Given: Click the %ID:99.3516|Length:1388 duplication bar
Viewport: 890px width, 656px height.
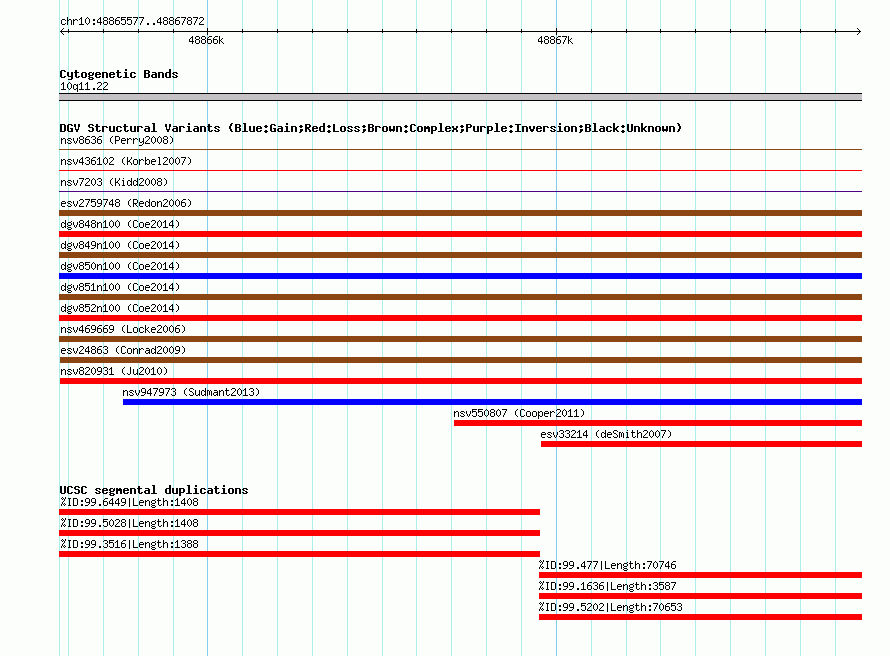Looking at the screenshot, I should click(x=300, y=554).
